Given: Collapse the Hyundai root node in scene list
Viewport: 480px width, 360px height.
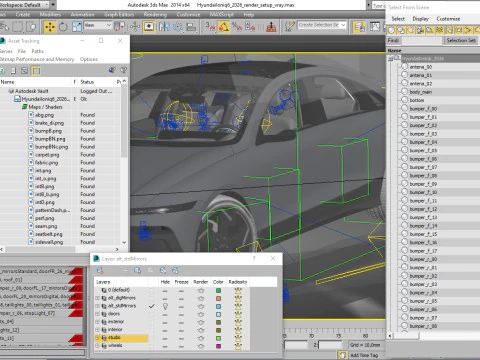Looking at the screenshot, I should click(x=390, y=59).
